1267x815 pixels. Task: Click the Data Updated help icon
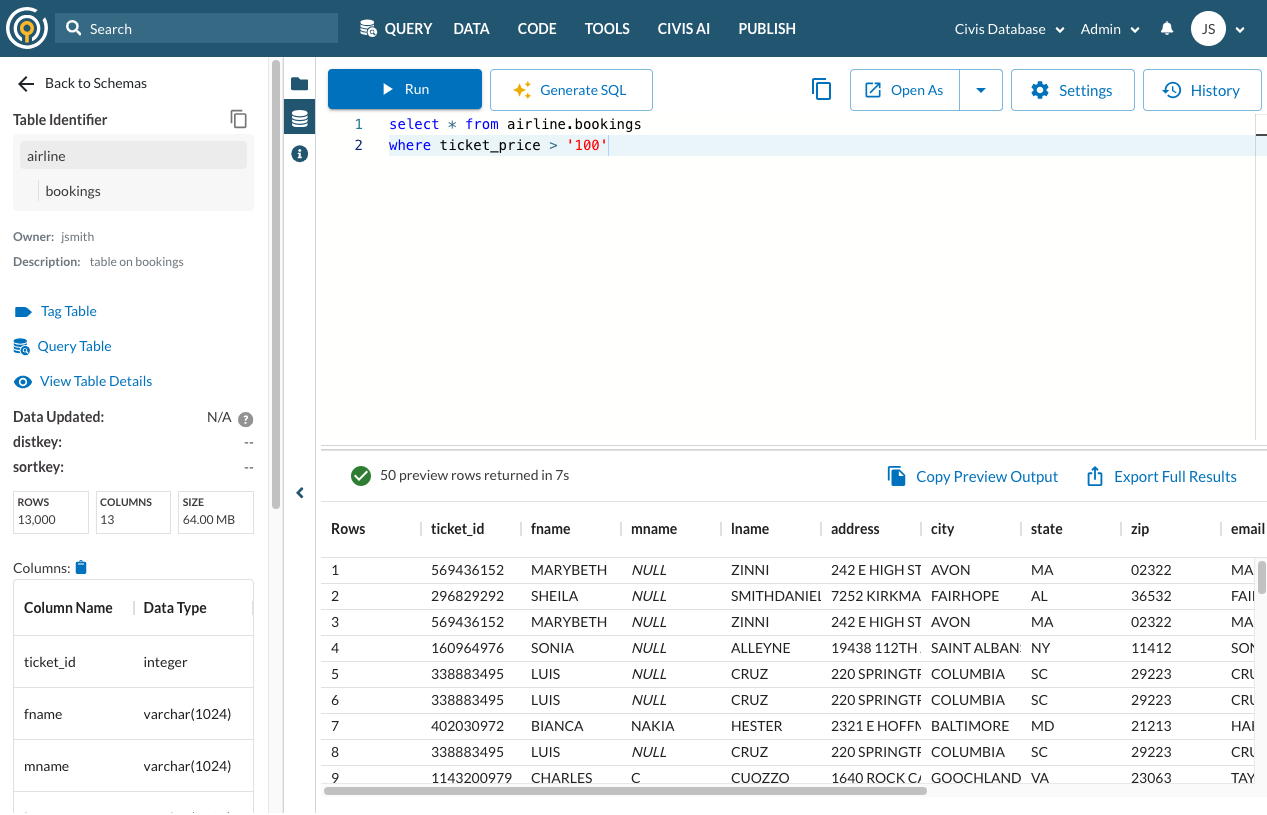[x=245, y=420]
